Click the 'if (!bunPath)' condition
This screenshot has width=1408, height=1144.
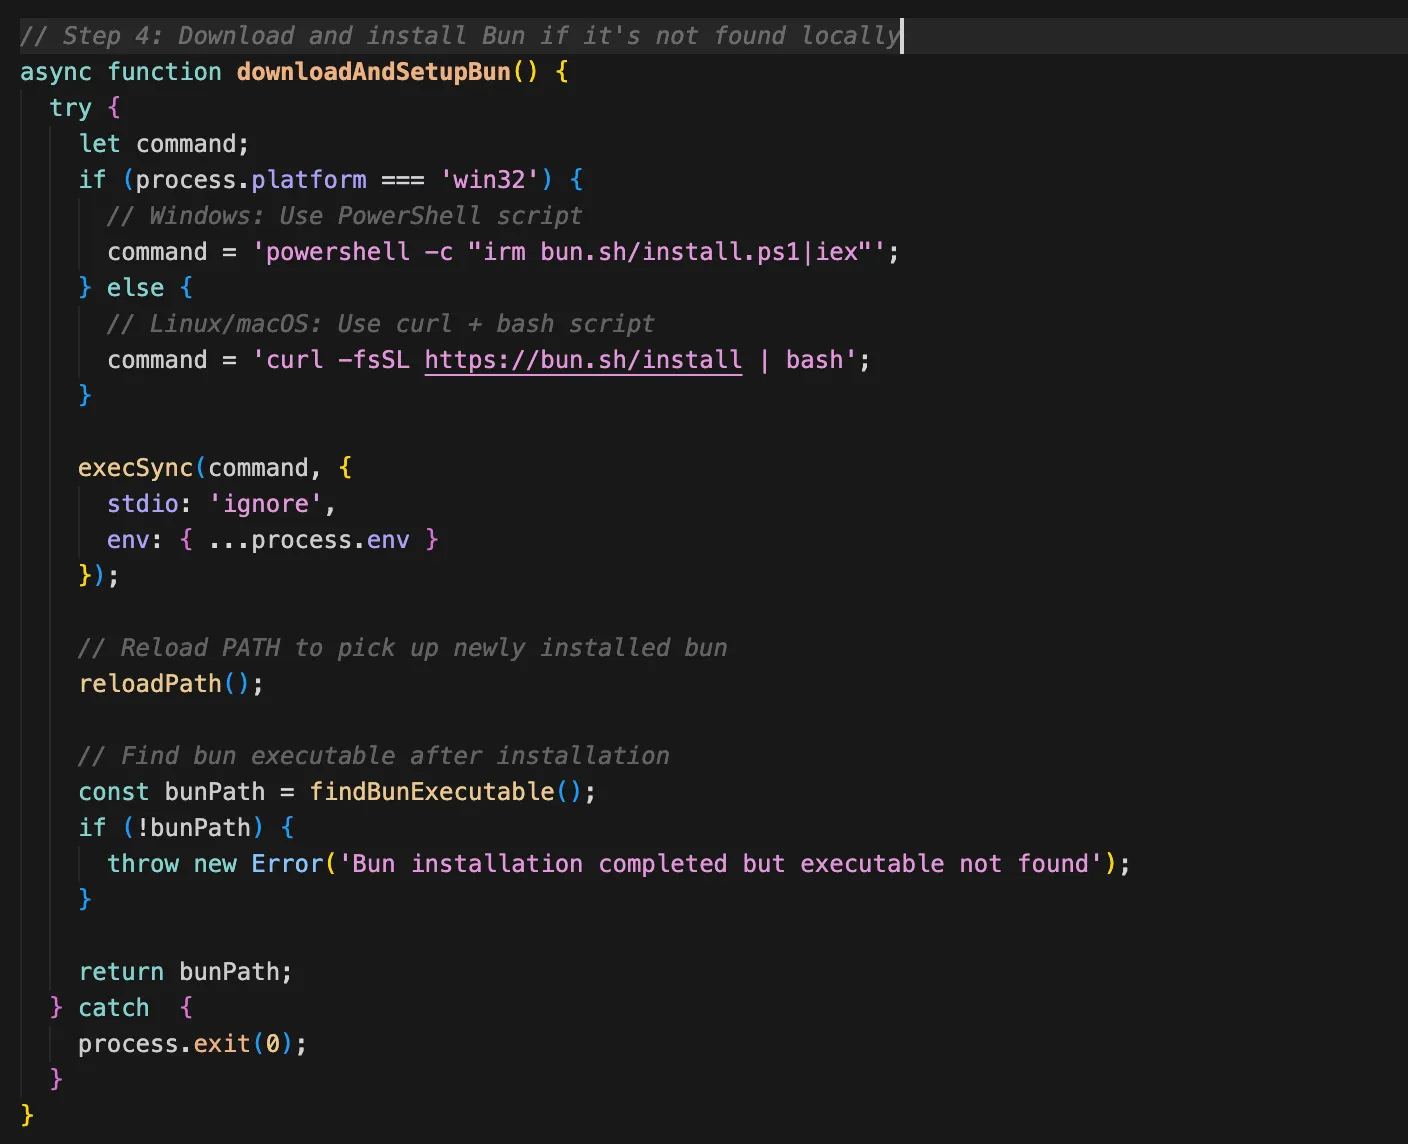(171, 828)
